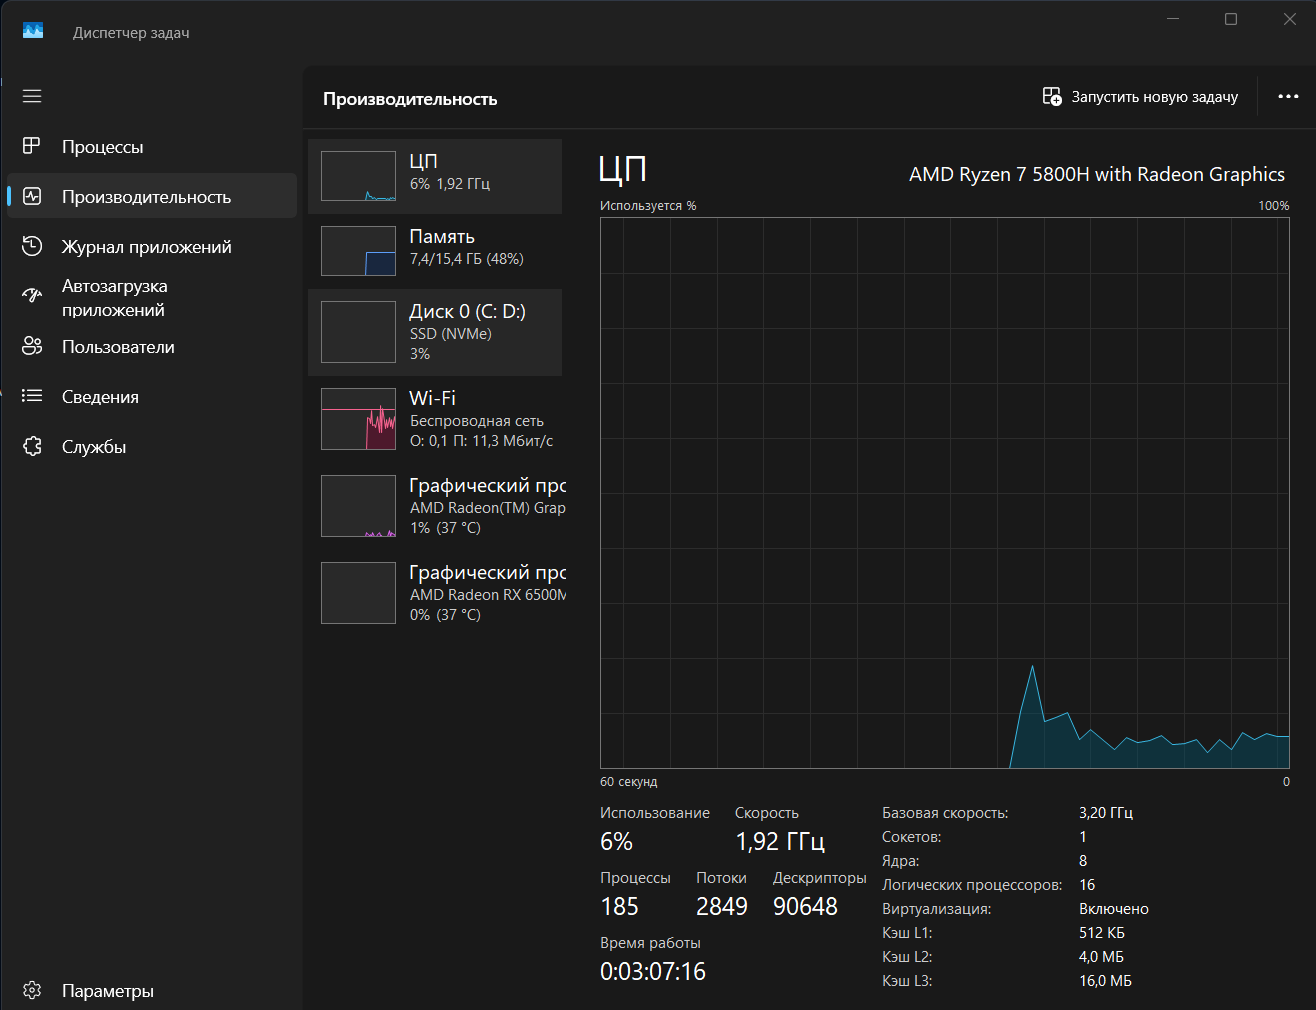
Task: Select AMD Radeon(TM) Graphics GPU thumbnail
Action: coord(358,506)
